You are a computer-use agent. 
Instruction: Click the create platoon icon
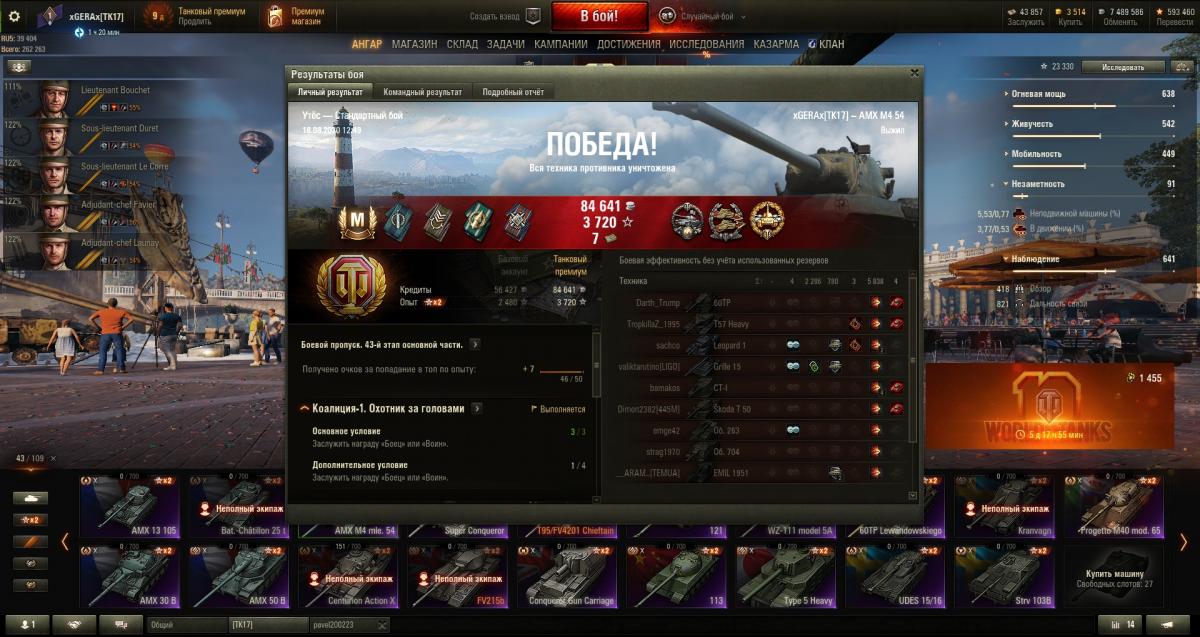point(533,16)
